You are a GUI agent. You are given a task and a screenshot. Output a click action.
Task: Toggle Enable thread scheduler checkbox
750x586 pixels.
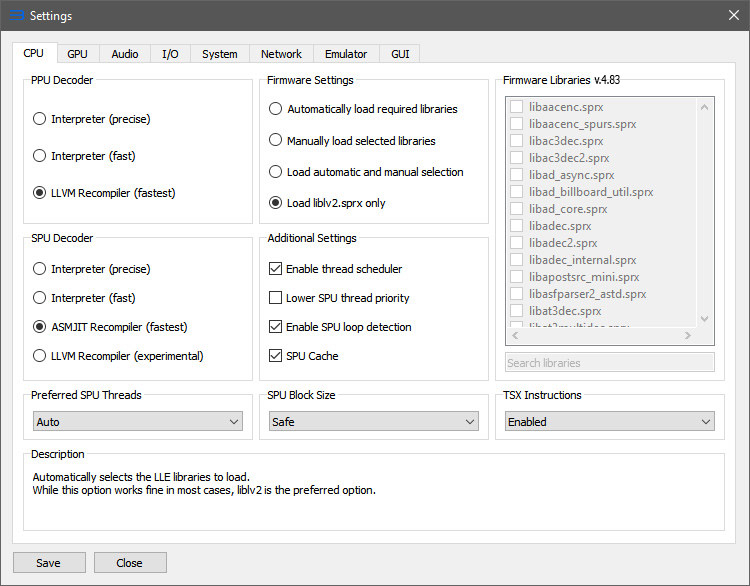pyautogui.click(x=336, y=269)
